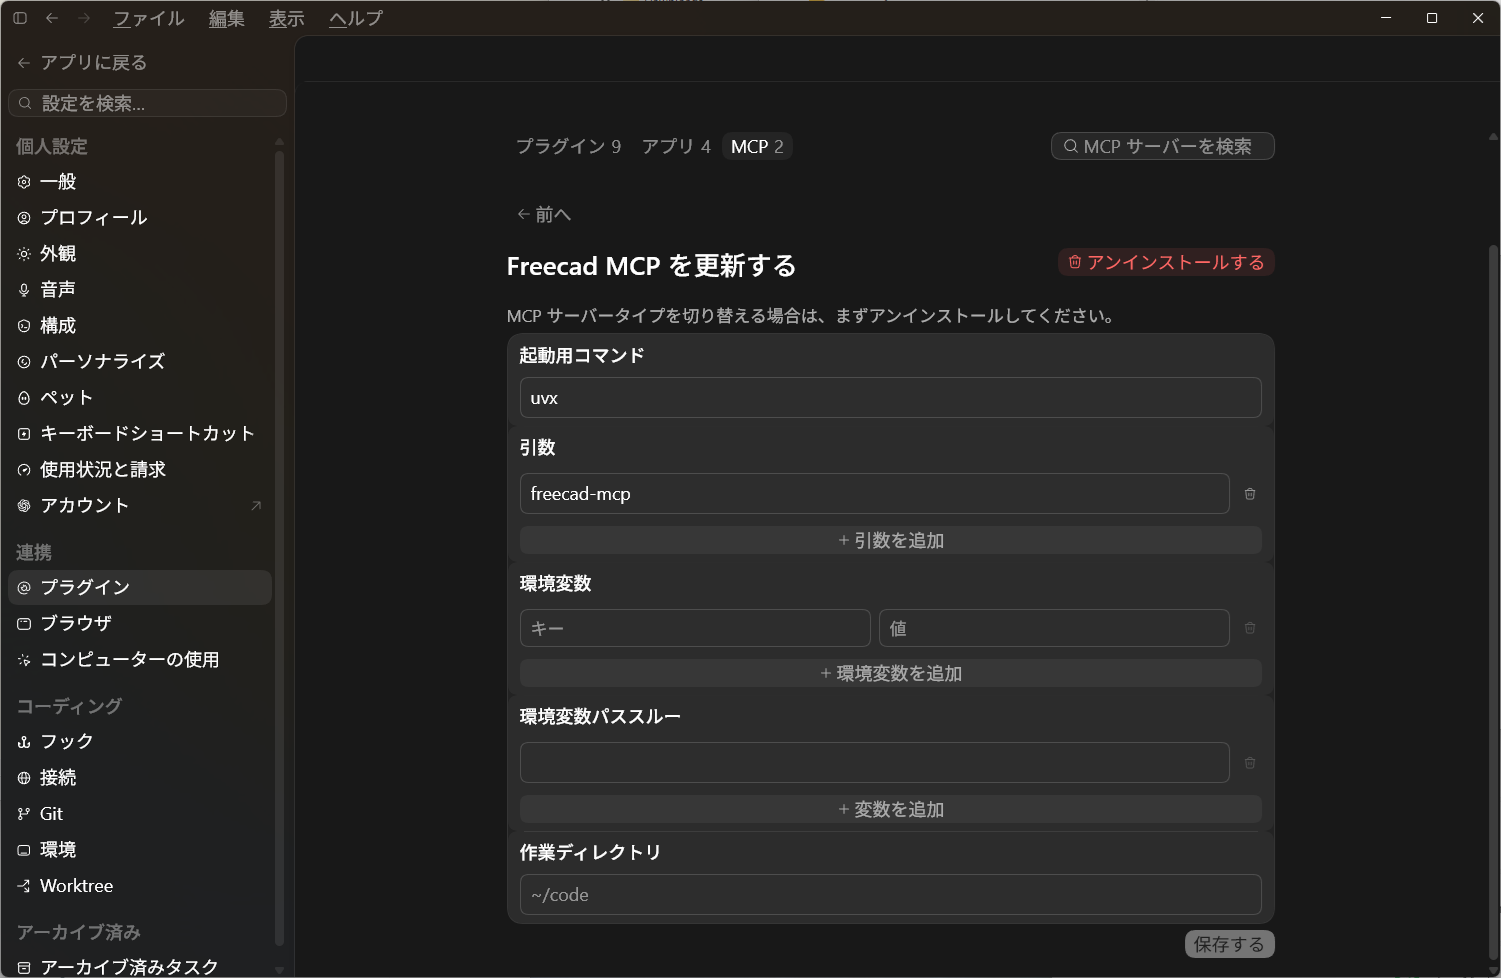The image size is (1501, 978).
Task: Select プラグイン in the sidebar
Action: pyautogui.click(x=140, y=587)
